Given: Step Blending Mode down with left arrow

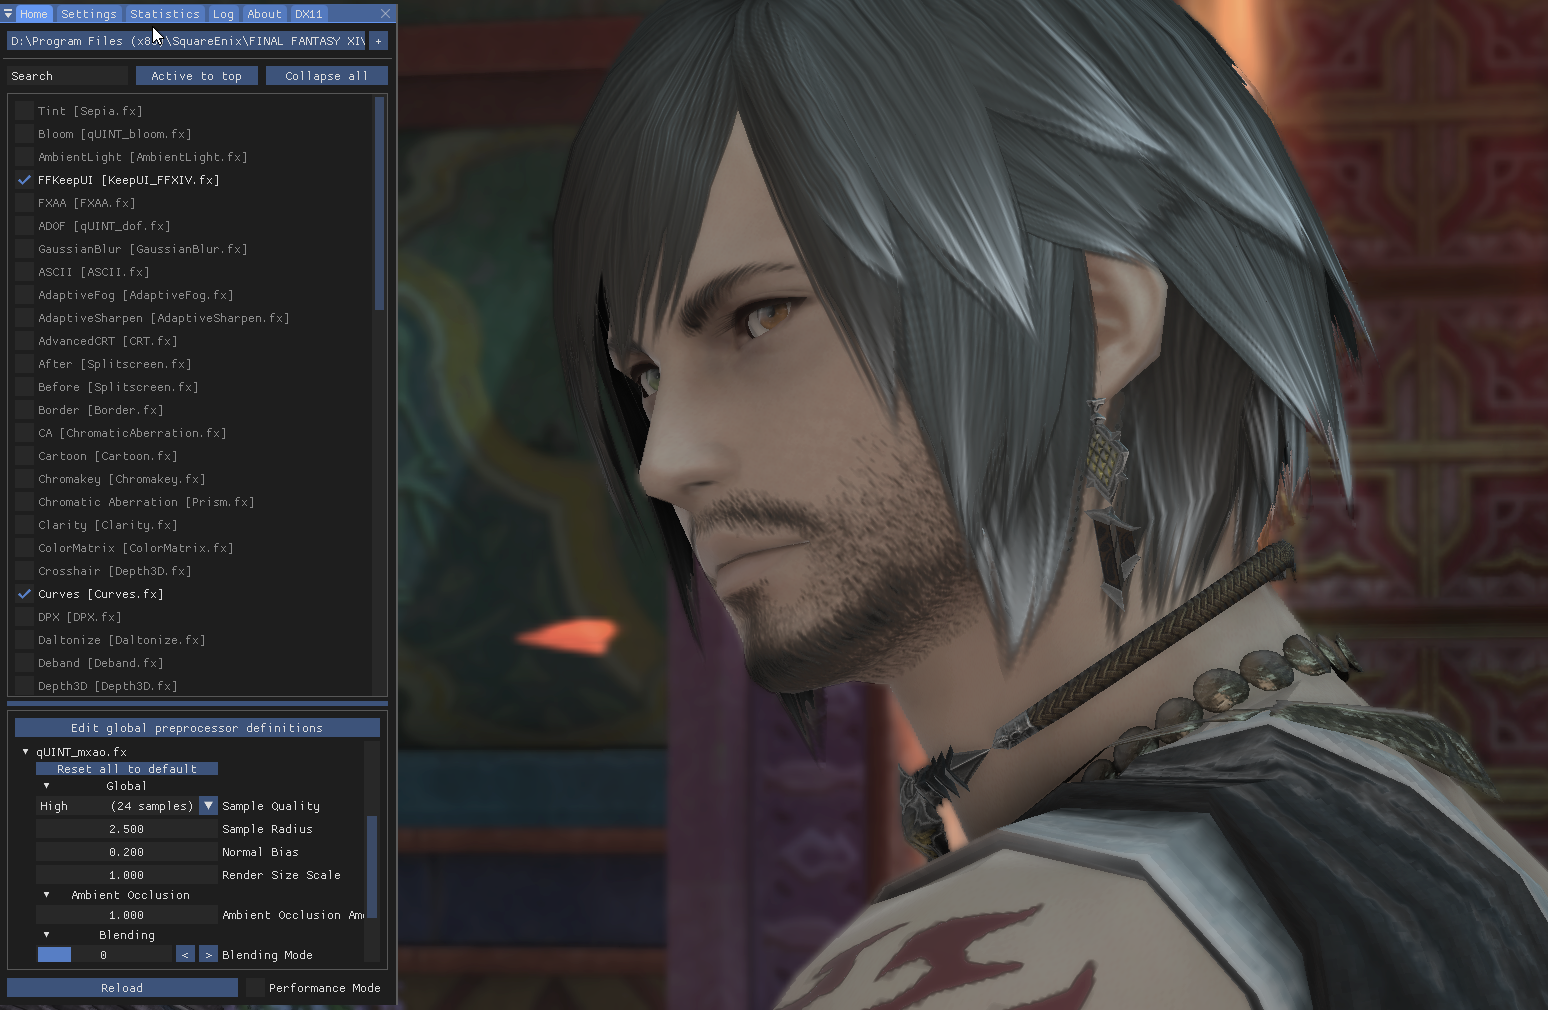Looking at the screenshot, I should pyautogui.click(x=185, y=955).
